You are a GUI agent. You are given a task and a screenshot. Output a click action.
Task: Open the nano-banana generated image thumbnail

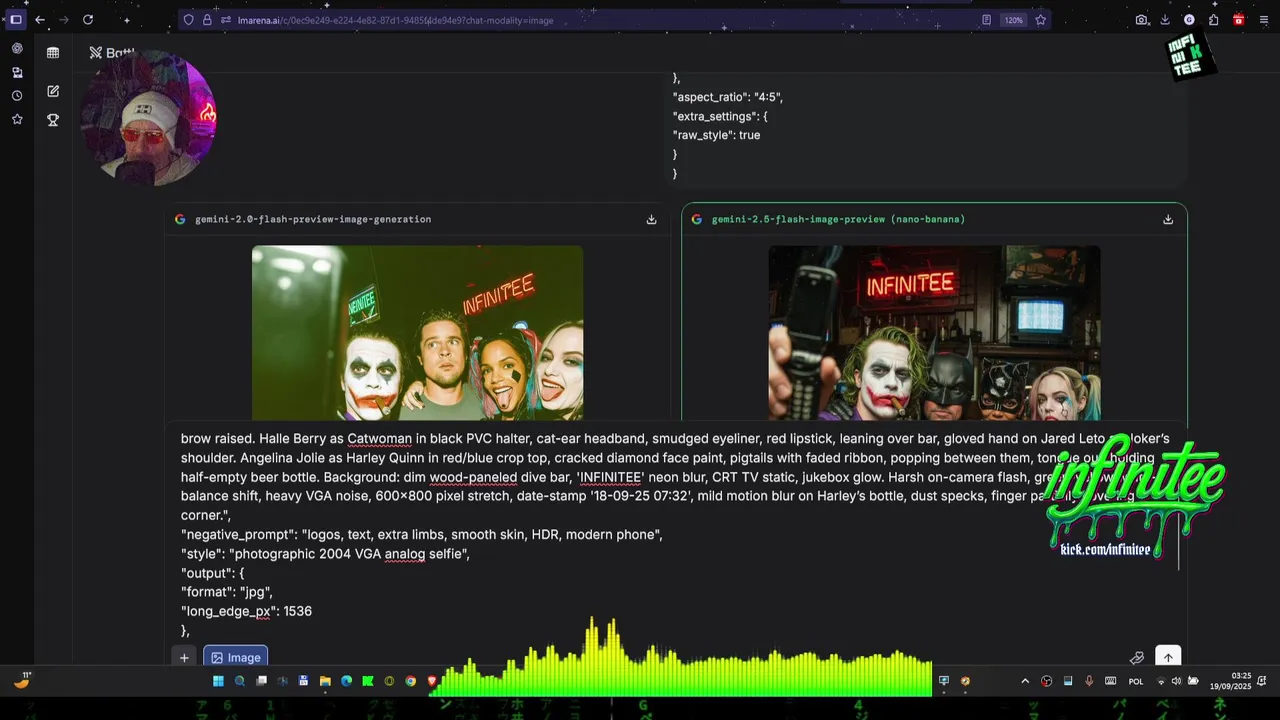coord(934,333)
